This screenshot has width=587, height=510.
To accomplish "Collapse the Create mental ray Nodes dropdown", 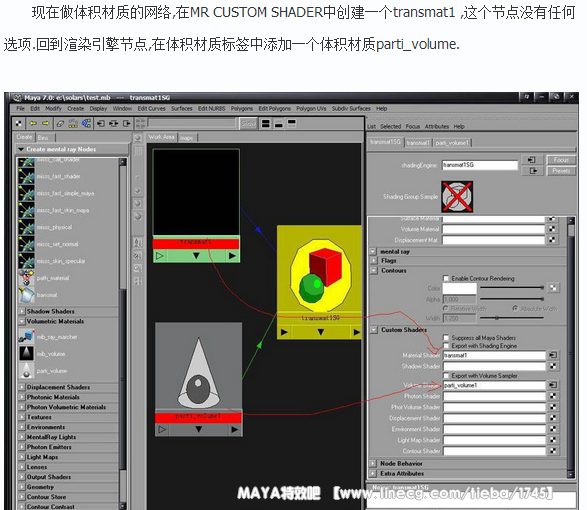I will tap(21, 149).
